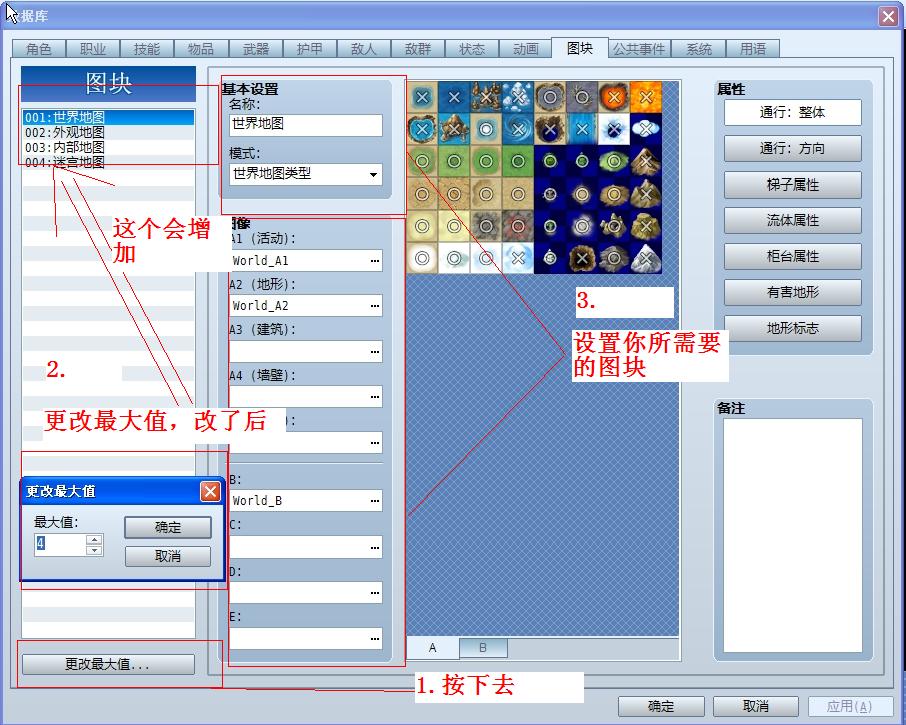Click inside the 备注 notes box
The image size is (906, 725).
tap(793, 536)
